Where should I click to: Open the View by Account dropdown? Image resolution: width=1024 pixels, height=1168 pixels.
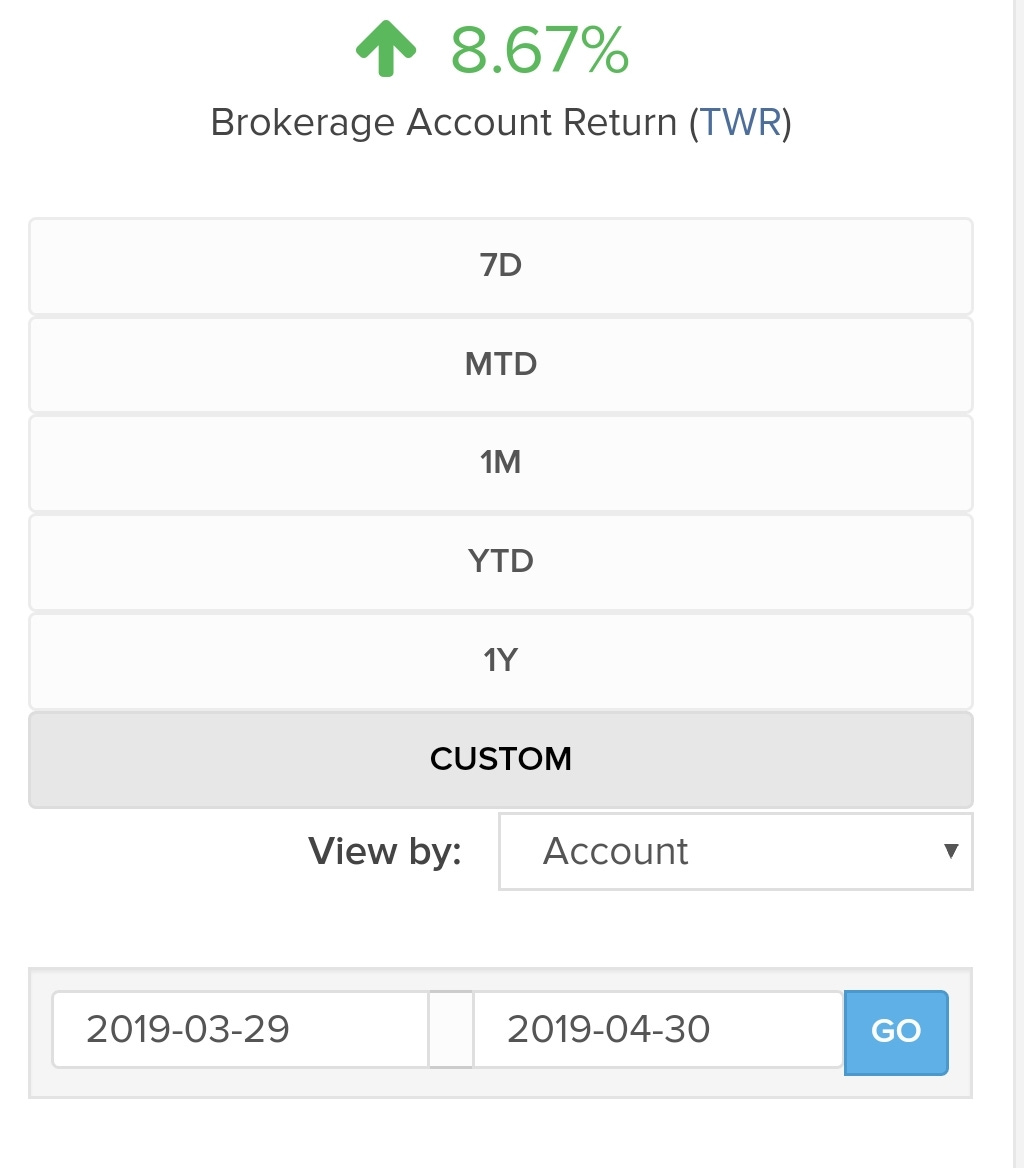pos(736,851)
